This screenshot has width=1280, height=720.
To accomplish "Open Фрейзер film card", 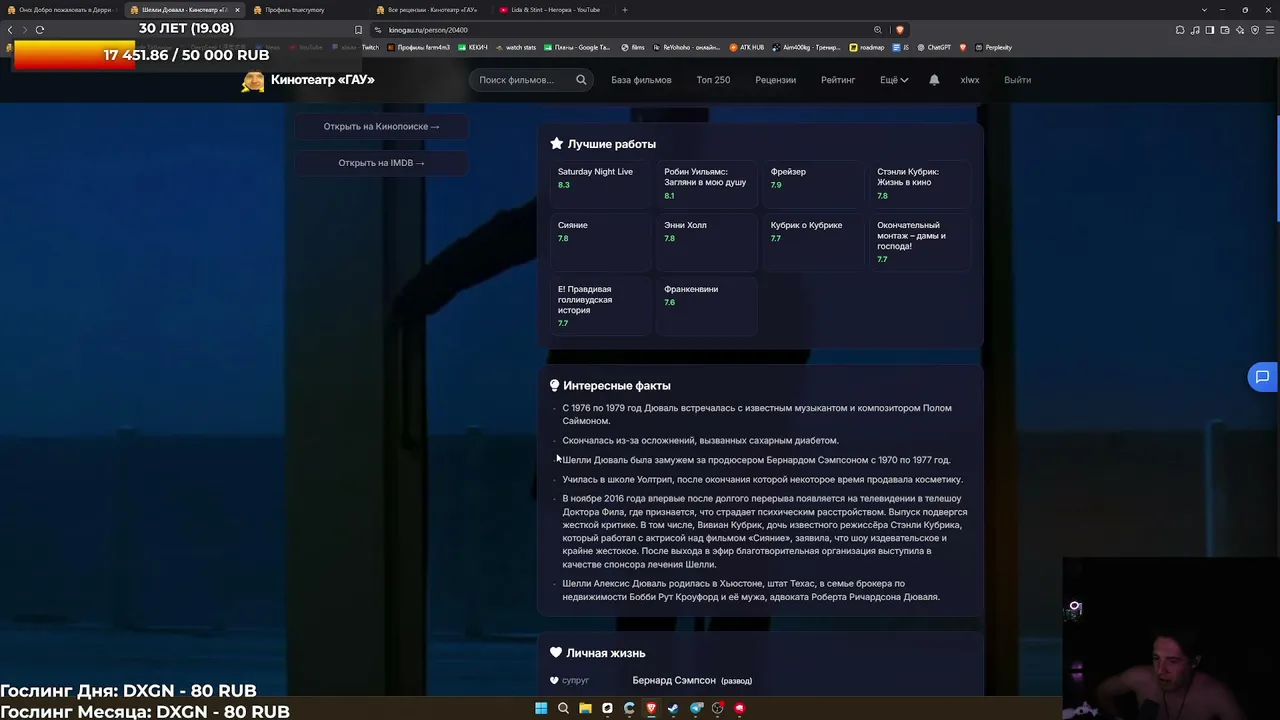I will [813, 184].
